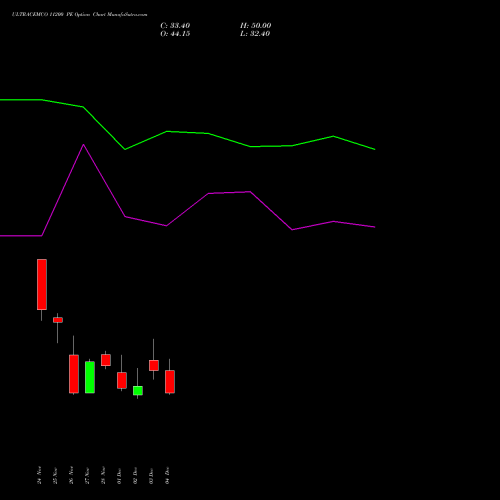Click the red 03 Dec candlestick
The height and width of the screenshot is (500, 500).
click(154, 365)
